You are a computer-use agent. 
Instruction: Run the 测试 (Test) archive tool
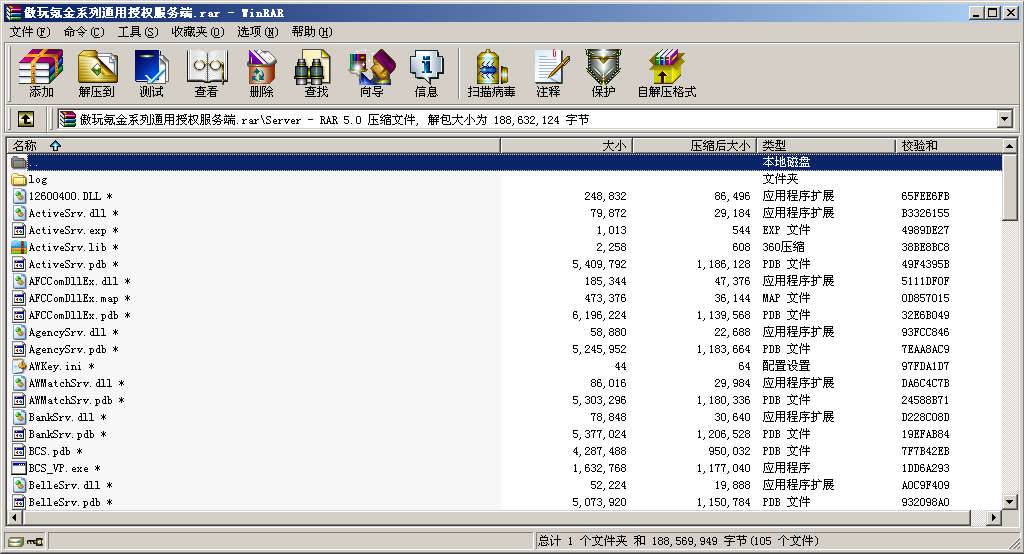151,74
